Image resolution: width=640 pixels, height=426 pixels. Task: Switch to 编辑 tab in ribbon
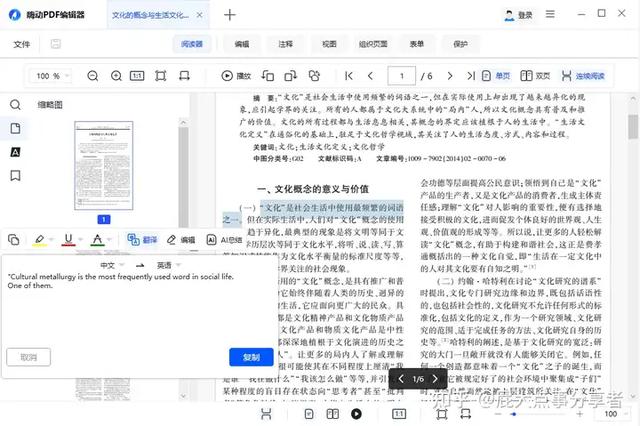[242, 44]
